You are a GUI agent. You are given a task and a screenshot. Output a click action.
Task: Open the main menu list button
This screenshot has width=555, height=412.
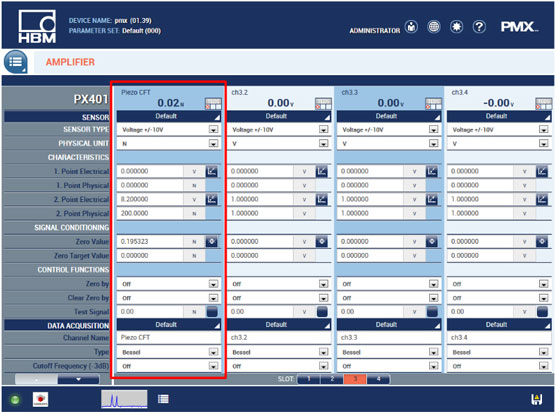(x=16, y=62)
